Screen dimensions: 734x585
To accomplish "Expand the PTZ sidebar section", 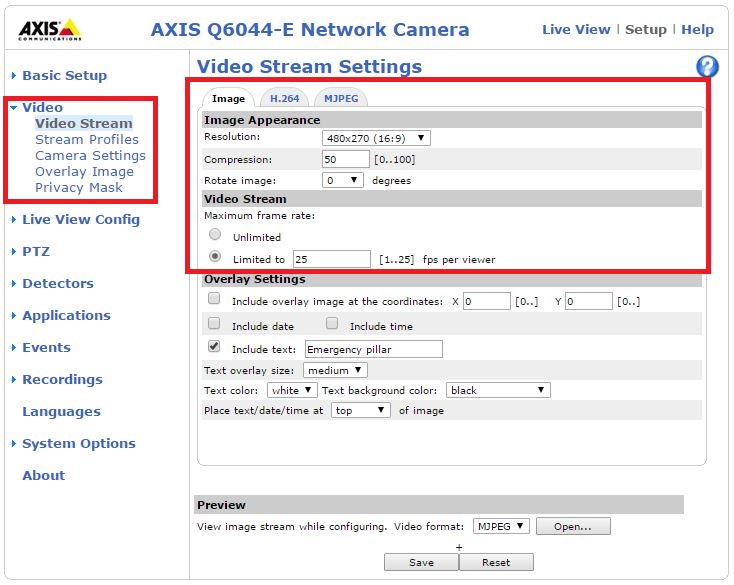I will pos(36,252).
